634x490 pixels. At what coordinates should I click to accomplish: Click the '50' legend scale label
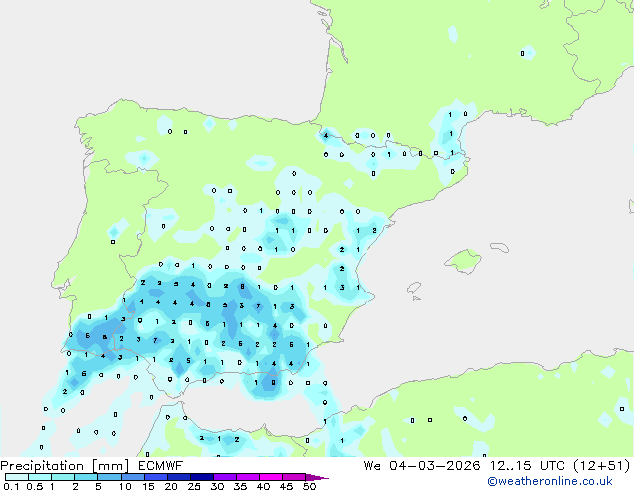click(309, 486)
